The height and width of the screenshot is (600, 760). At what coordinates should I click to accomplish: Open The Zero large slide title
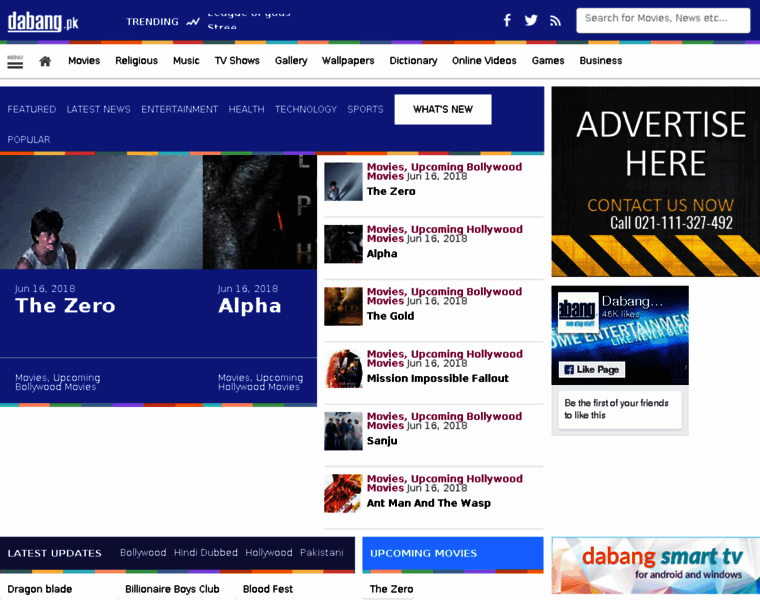(65, 306)
